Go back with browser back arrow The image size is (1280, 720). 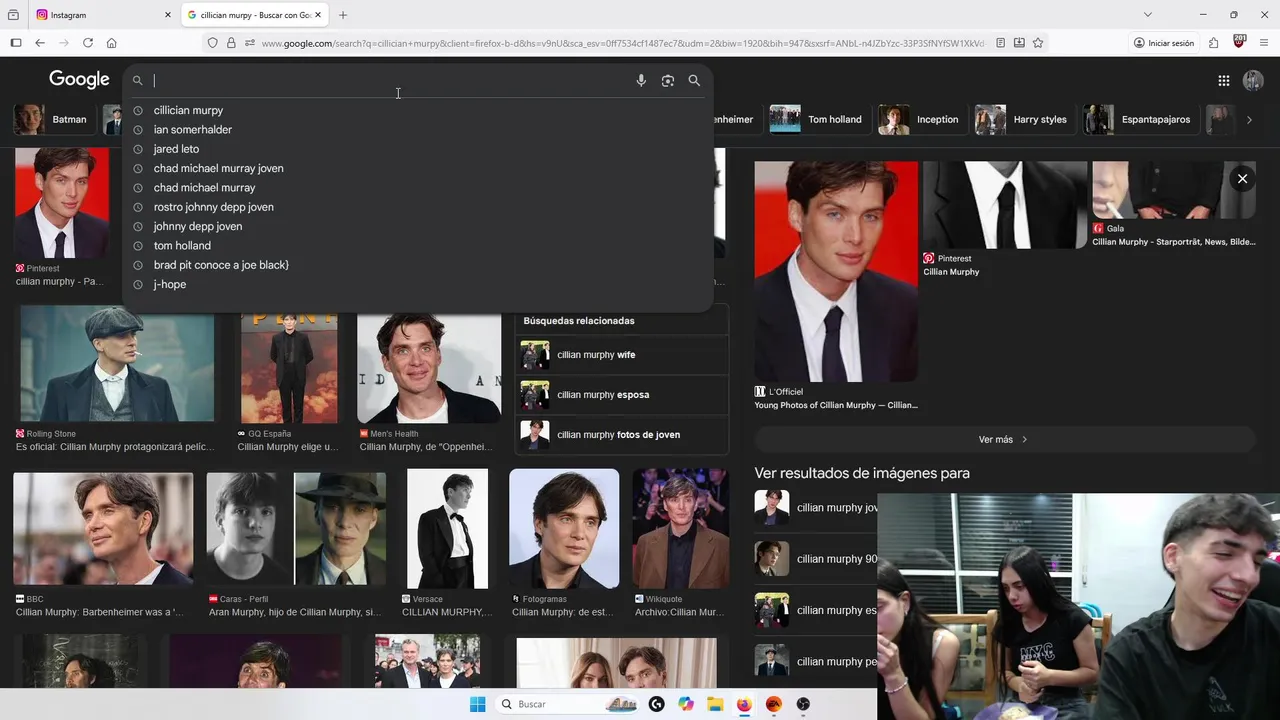tap(40, 43)
